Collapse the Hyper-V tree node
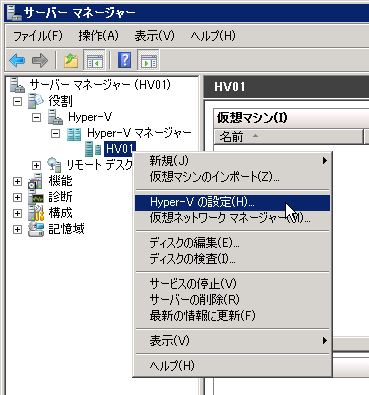The image size is (369, 395). (x=36, y=117)
